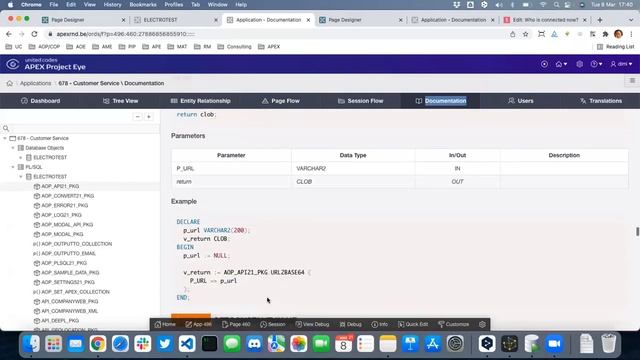The height and width of the screenshot is (360, 640).
Task: Open Visual Studio Code from the Dock
Action: (x=187, y=344)
